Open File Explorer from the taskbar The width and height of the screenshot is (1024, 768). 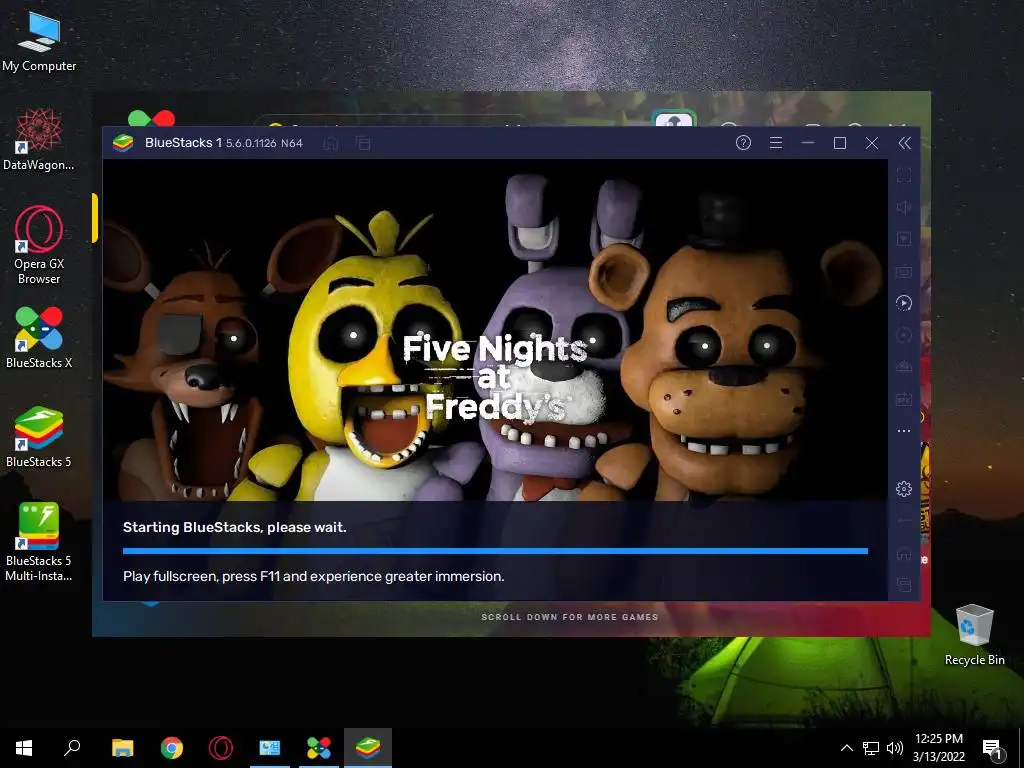pyautogui.click(x=123, y=748)
